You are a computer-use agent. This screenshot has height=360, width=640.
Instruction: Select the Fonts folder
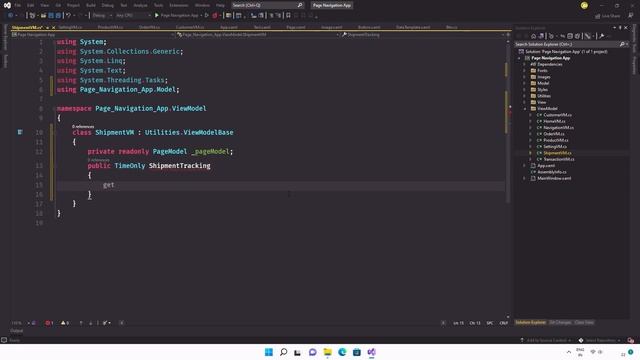tap(542, 71)
